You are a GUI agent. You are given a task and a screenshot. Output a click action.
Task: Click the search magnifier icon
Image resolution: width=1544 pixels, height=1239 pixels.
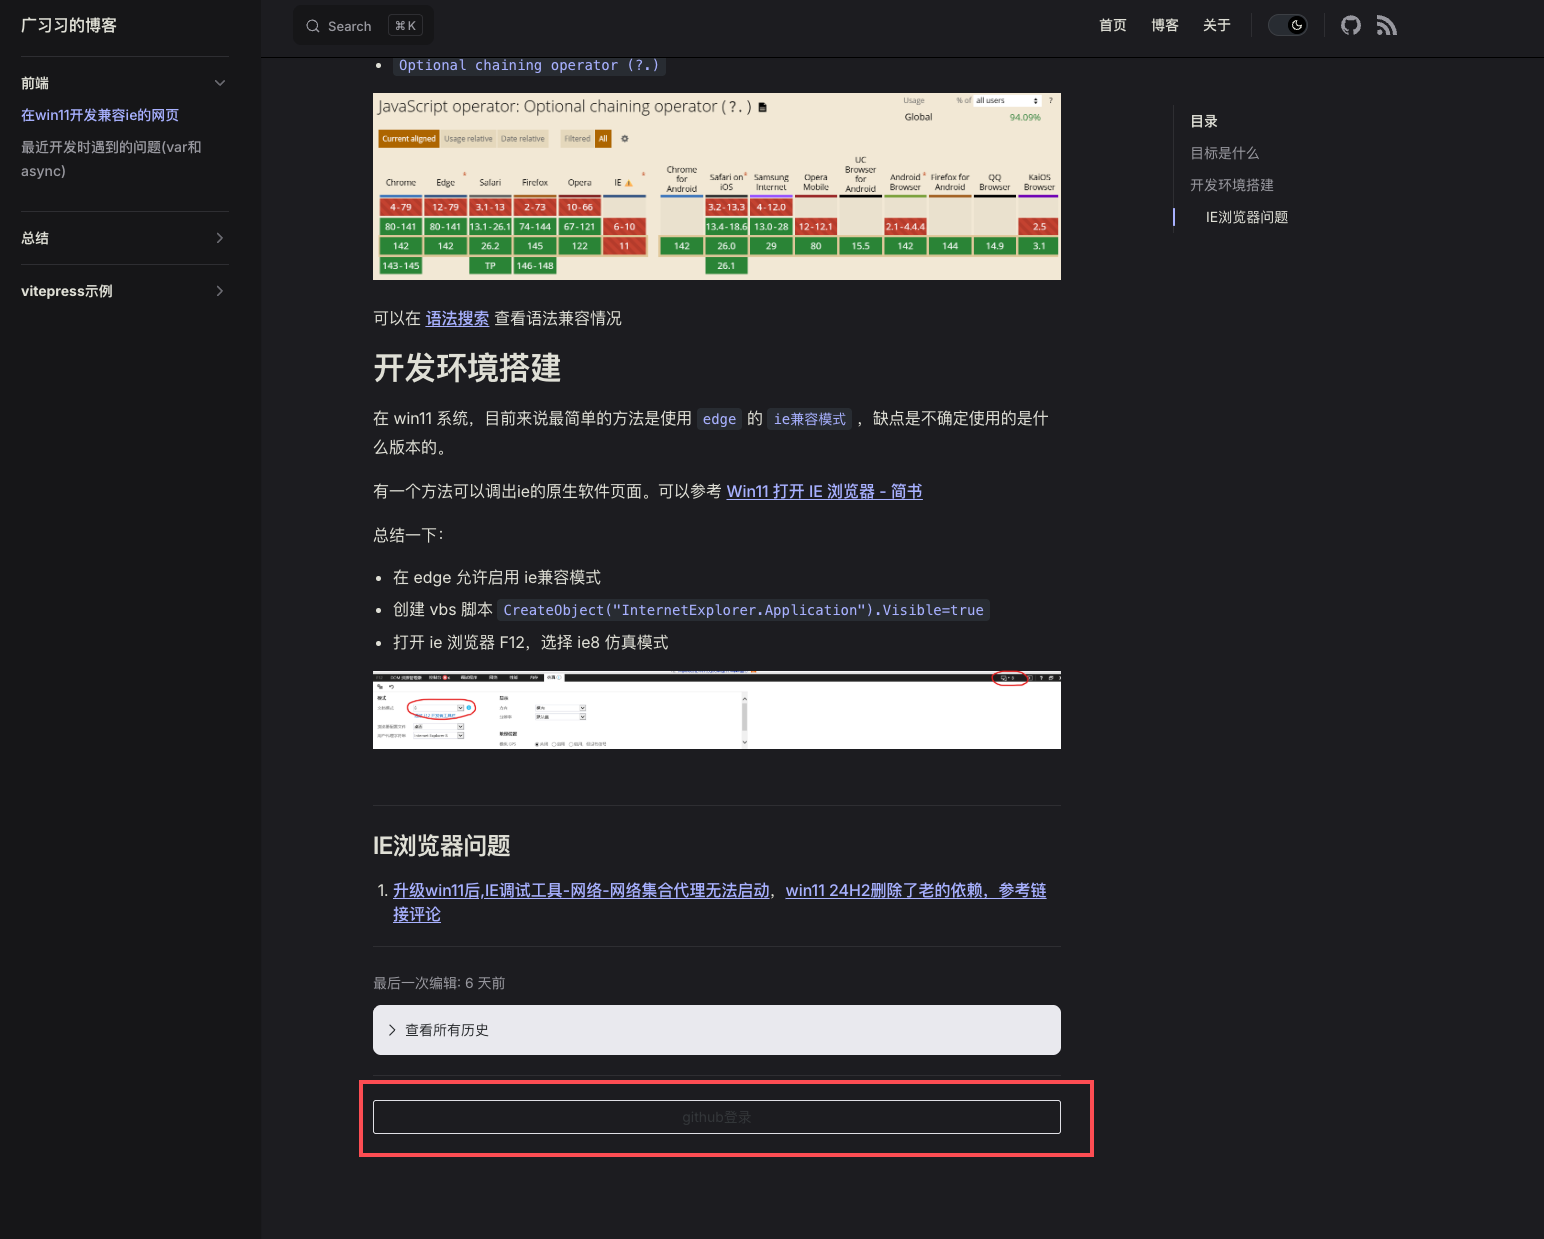(x=313, y=26)
